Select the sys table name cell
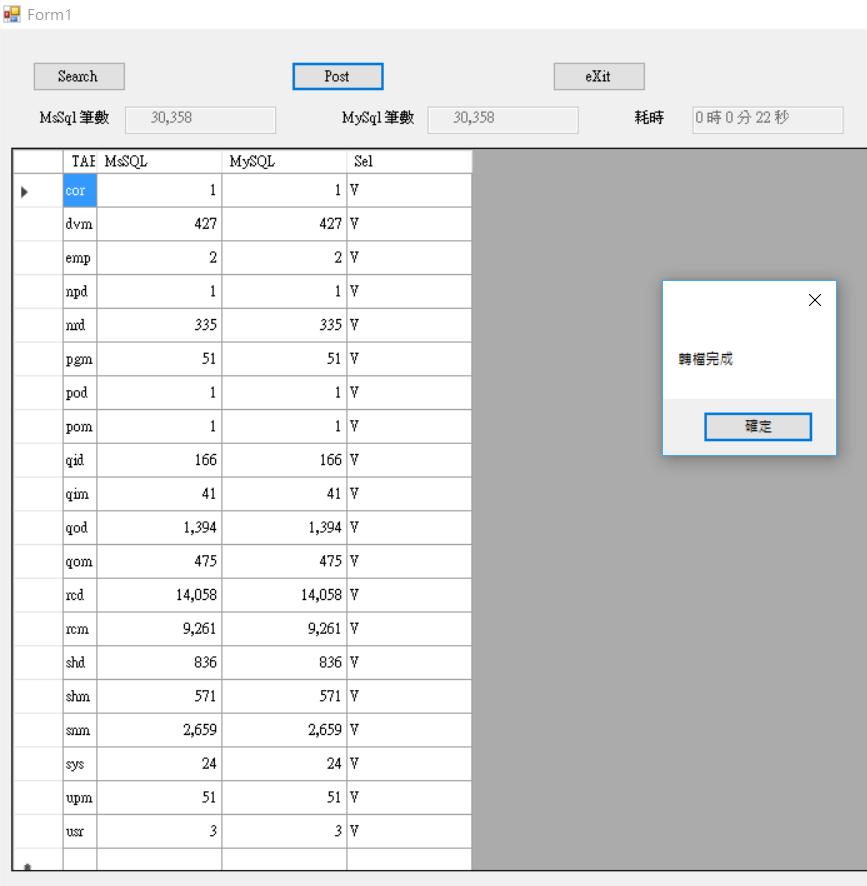Viewport: 867px width, 886px height. 80,764
